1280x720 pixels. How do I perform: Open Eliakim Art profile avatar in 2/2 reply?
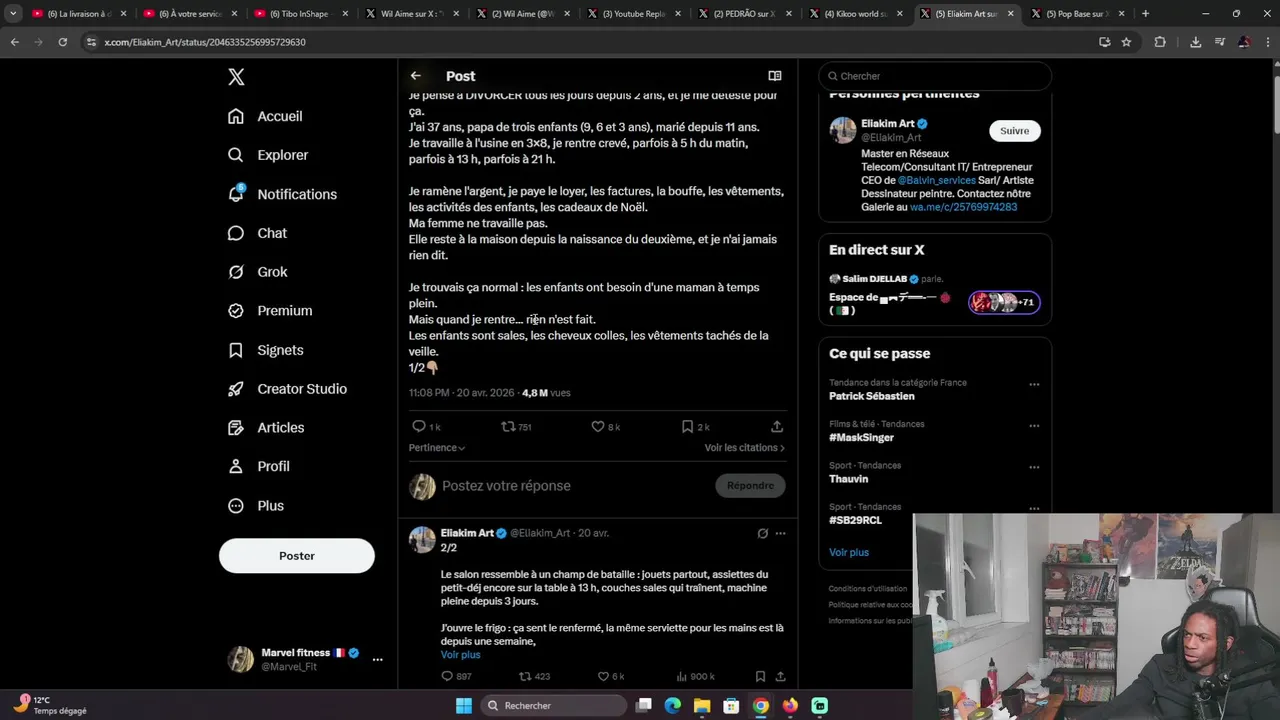(422, 540)
